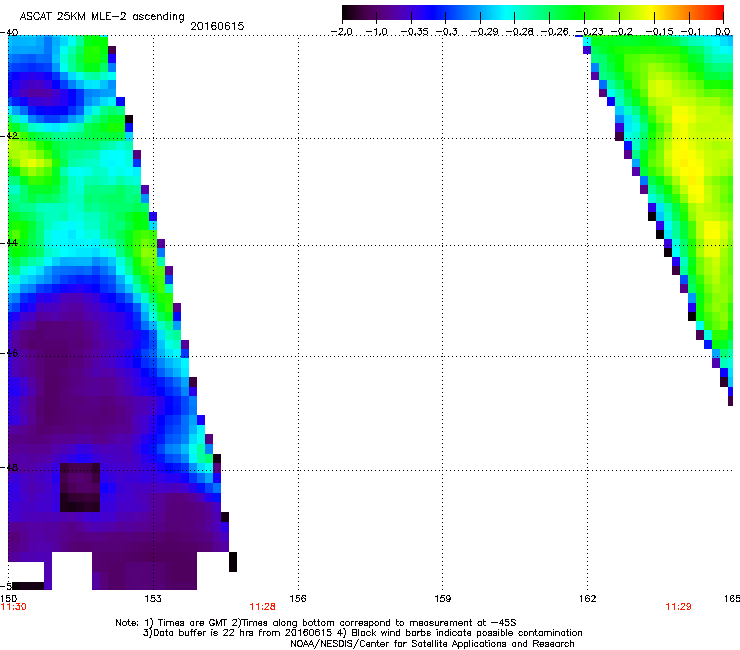Image resolution: width=740 pixels, height=650 pixels.
Task: Click the -0.3 color scale label
Action: [x=446, y=32]
